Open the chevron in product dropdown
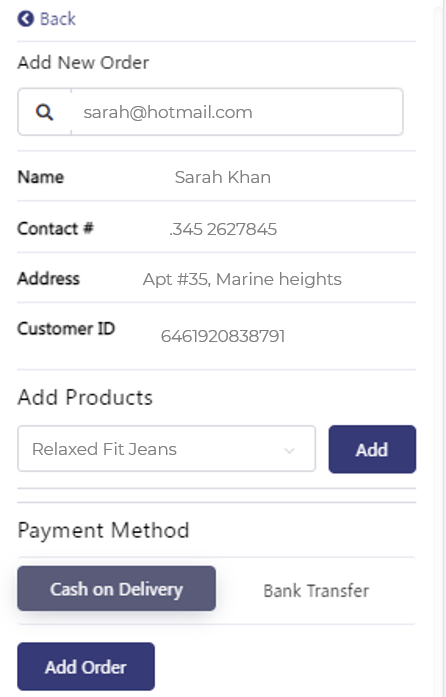Image resolution: width=446 pixels, height=697 pixels. (x=289, y=450)
